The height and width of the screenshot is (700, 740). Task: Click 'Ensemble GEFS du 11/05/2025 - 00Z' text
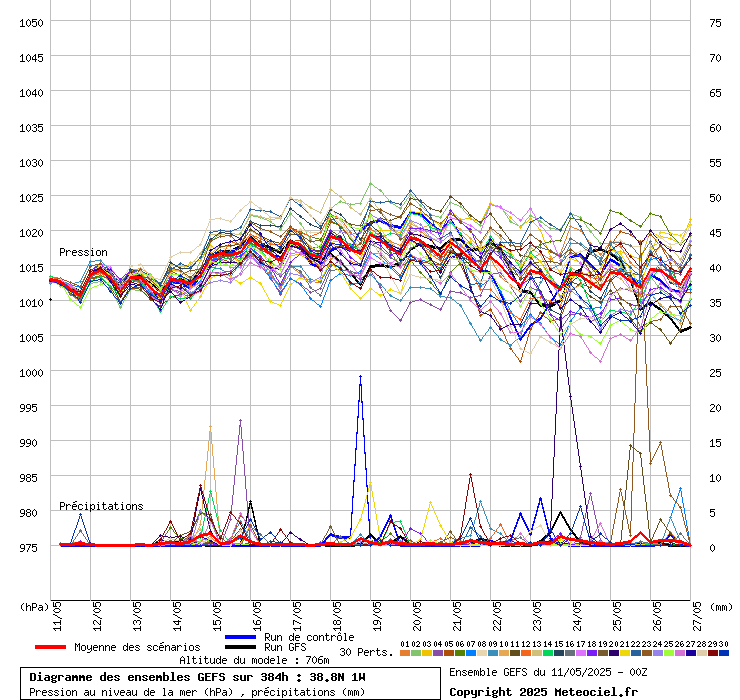tap(548, 672)
